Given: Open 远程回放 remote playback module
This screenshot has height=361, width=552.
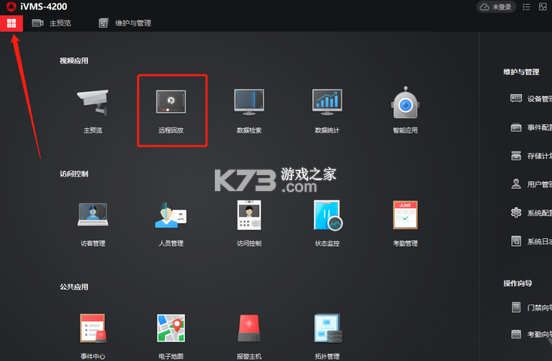Looking at the screenshot, I should tap(171, 111).
